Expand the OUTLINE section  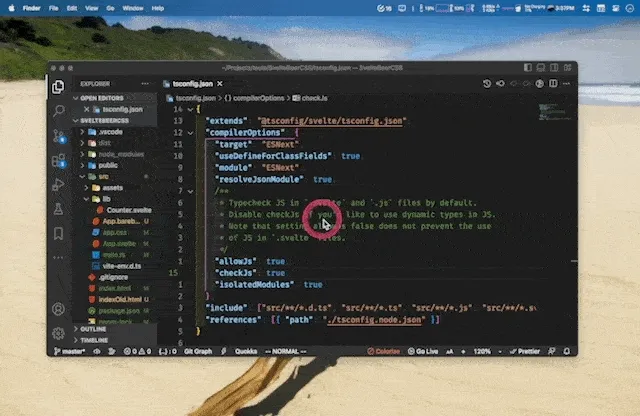pos(93,328)
